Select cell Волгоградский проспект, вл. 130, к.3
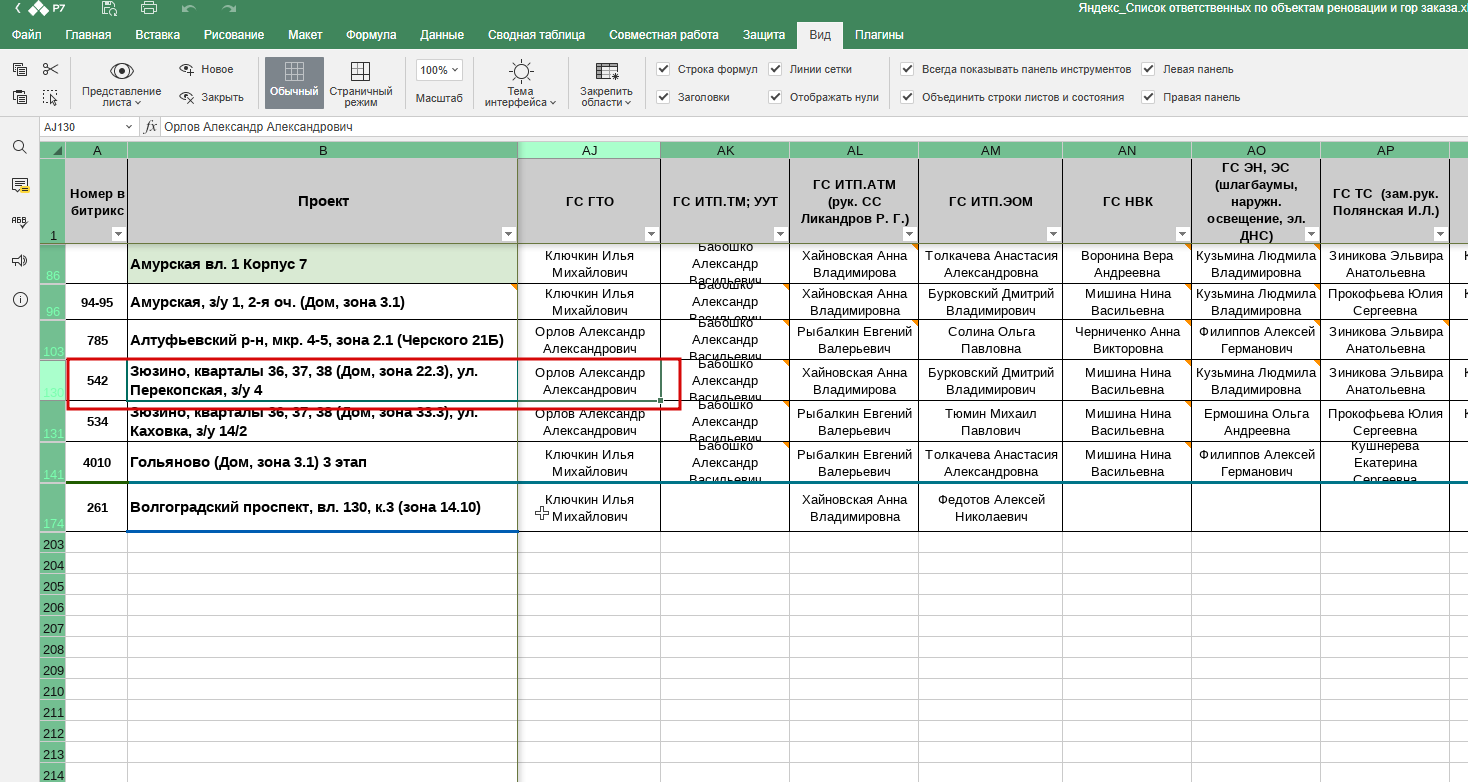1468x782 pixels. click(x=323, y=507)
